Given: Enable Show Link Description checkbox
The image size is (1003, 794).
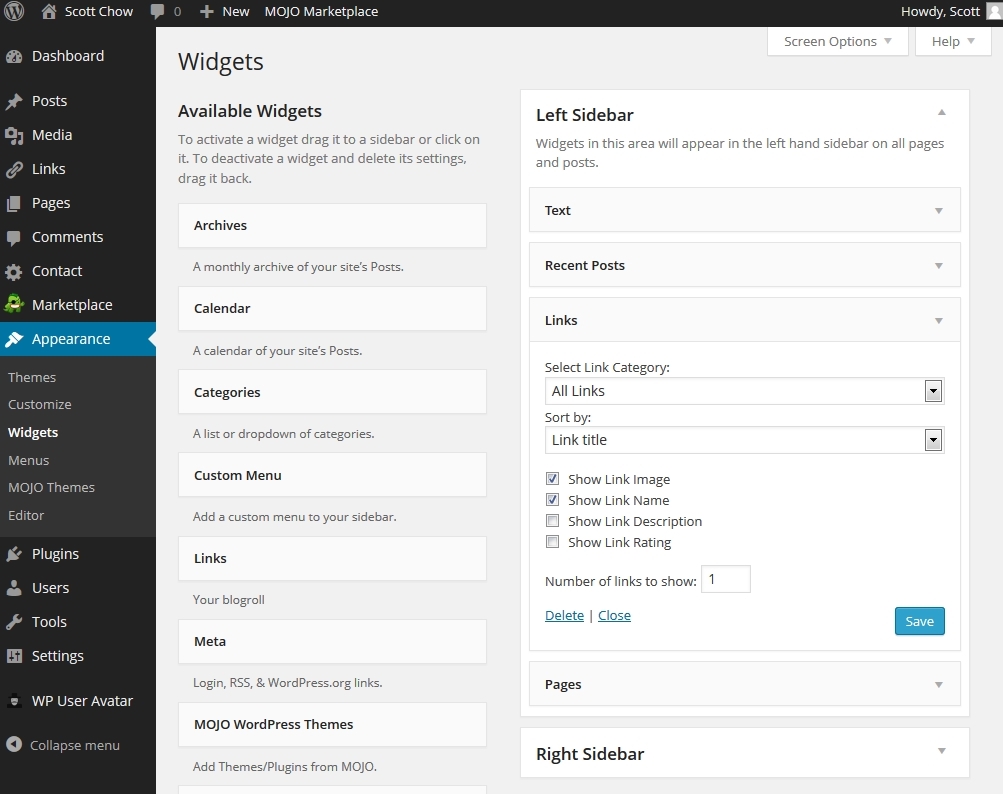Looking at the screenshot, I should (552, 521).
